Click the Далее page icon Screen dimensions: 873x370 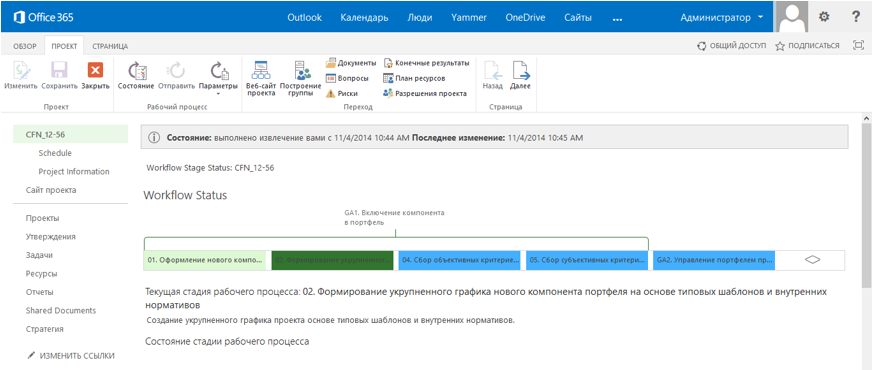[x=520, y=76]
